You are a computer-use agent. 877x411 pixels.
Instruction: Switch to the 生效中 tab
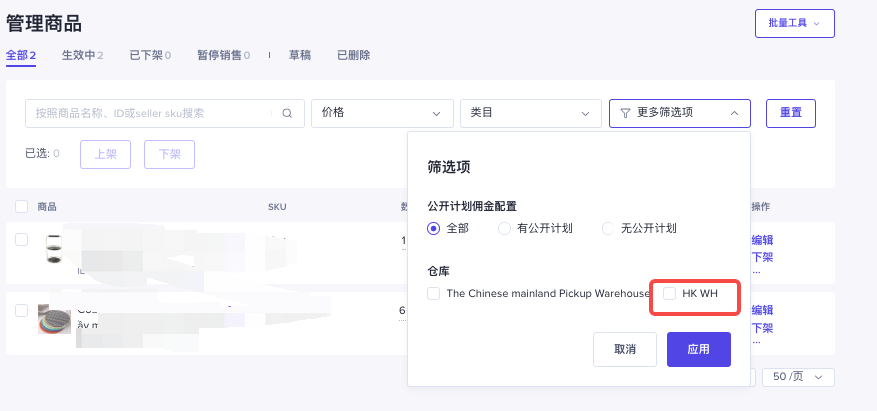[x=82, y=55]
